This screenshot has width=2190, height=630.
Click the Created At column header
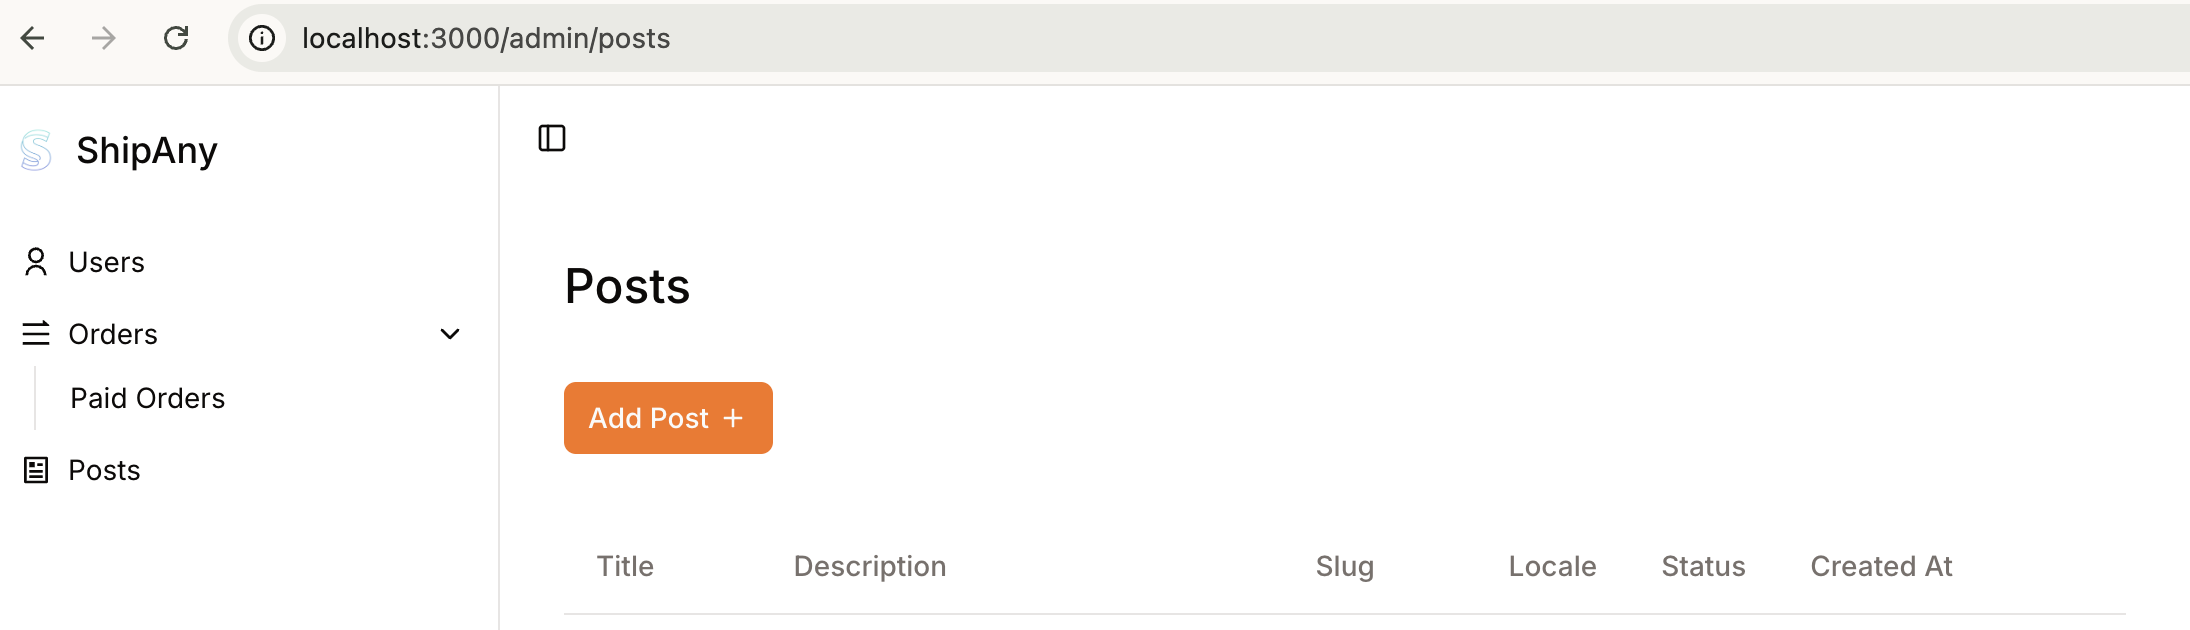1881,566
